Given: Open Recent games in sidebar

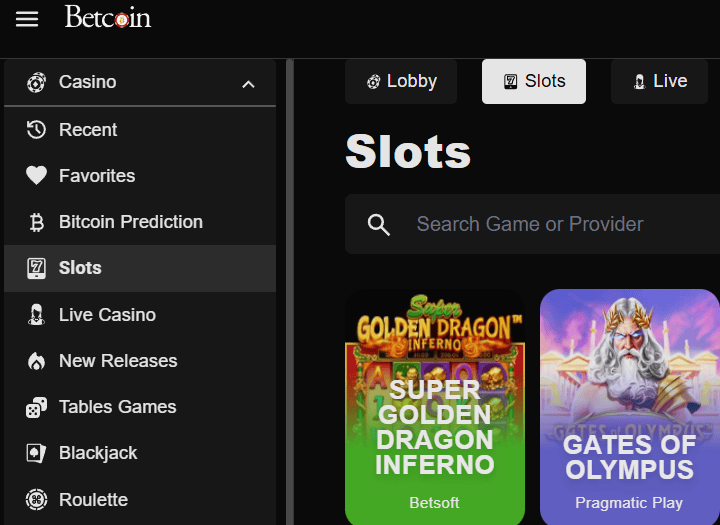Looking at the screenshot, I should (x=140, y=130).
